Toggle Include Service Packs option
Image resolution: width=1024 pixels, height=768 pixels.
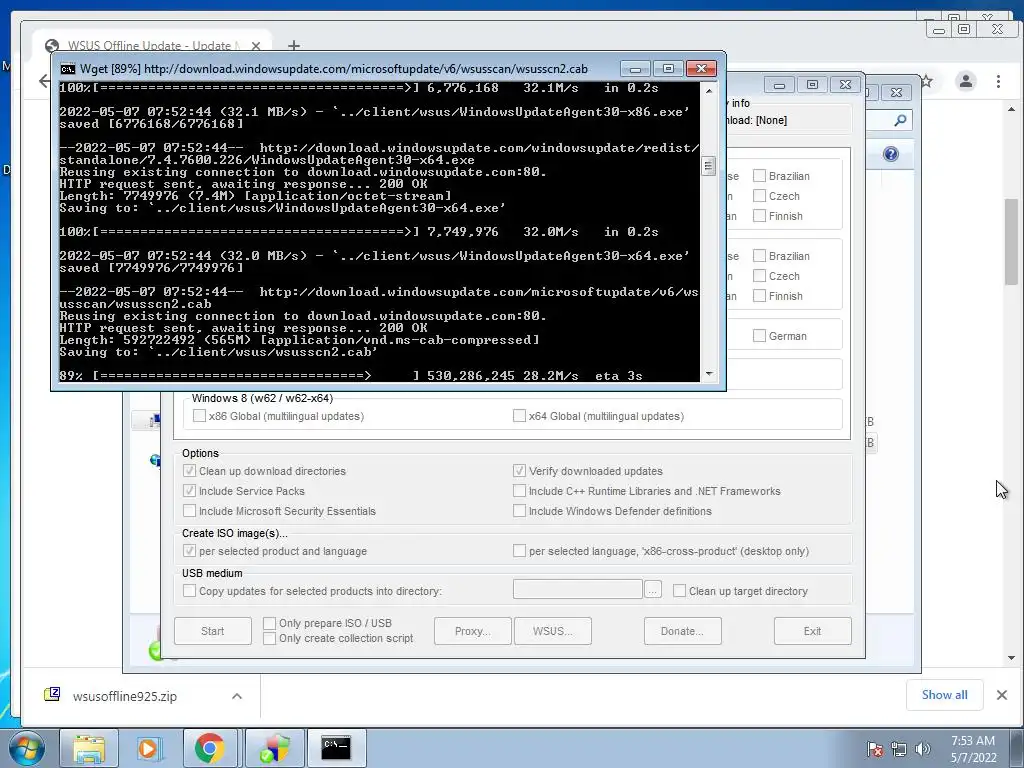pyautogui.click(x=189, y=491)
